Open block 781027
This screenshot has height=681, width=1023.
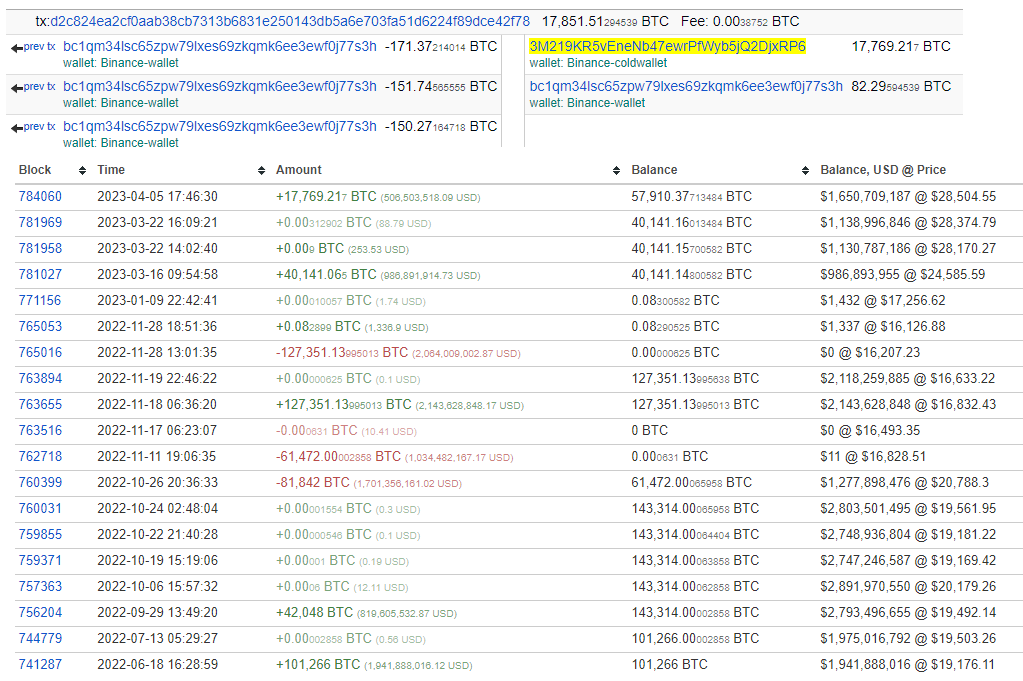(x=40, y=274)
